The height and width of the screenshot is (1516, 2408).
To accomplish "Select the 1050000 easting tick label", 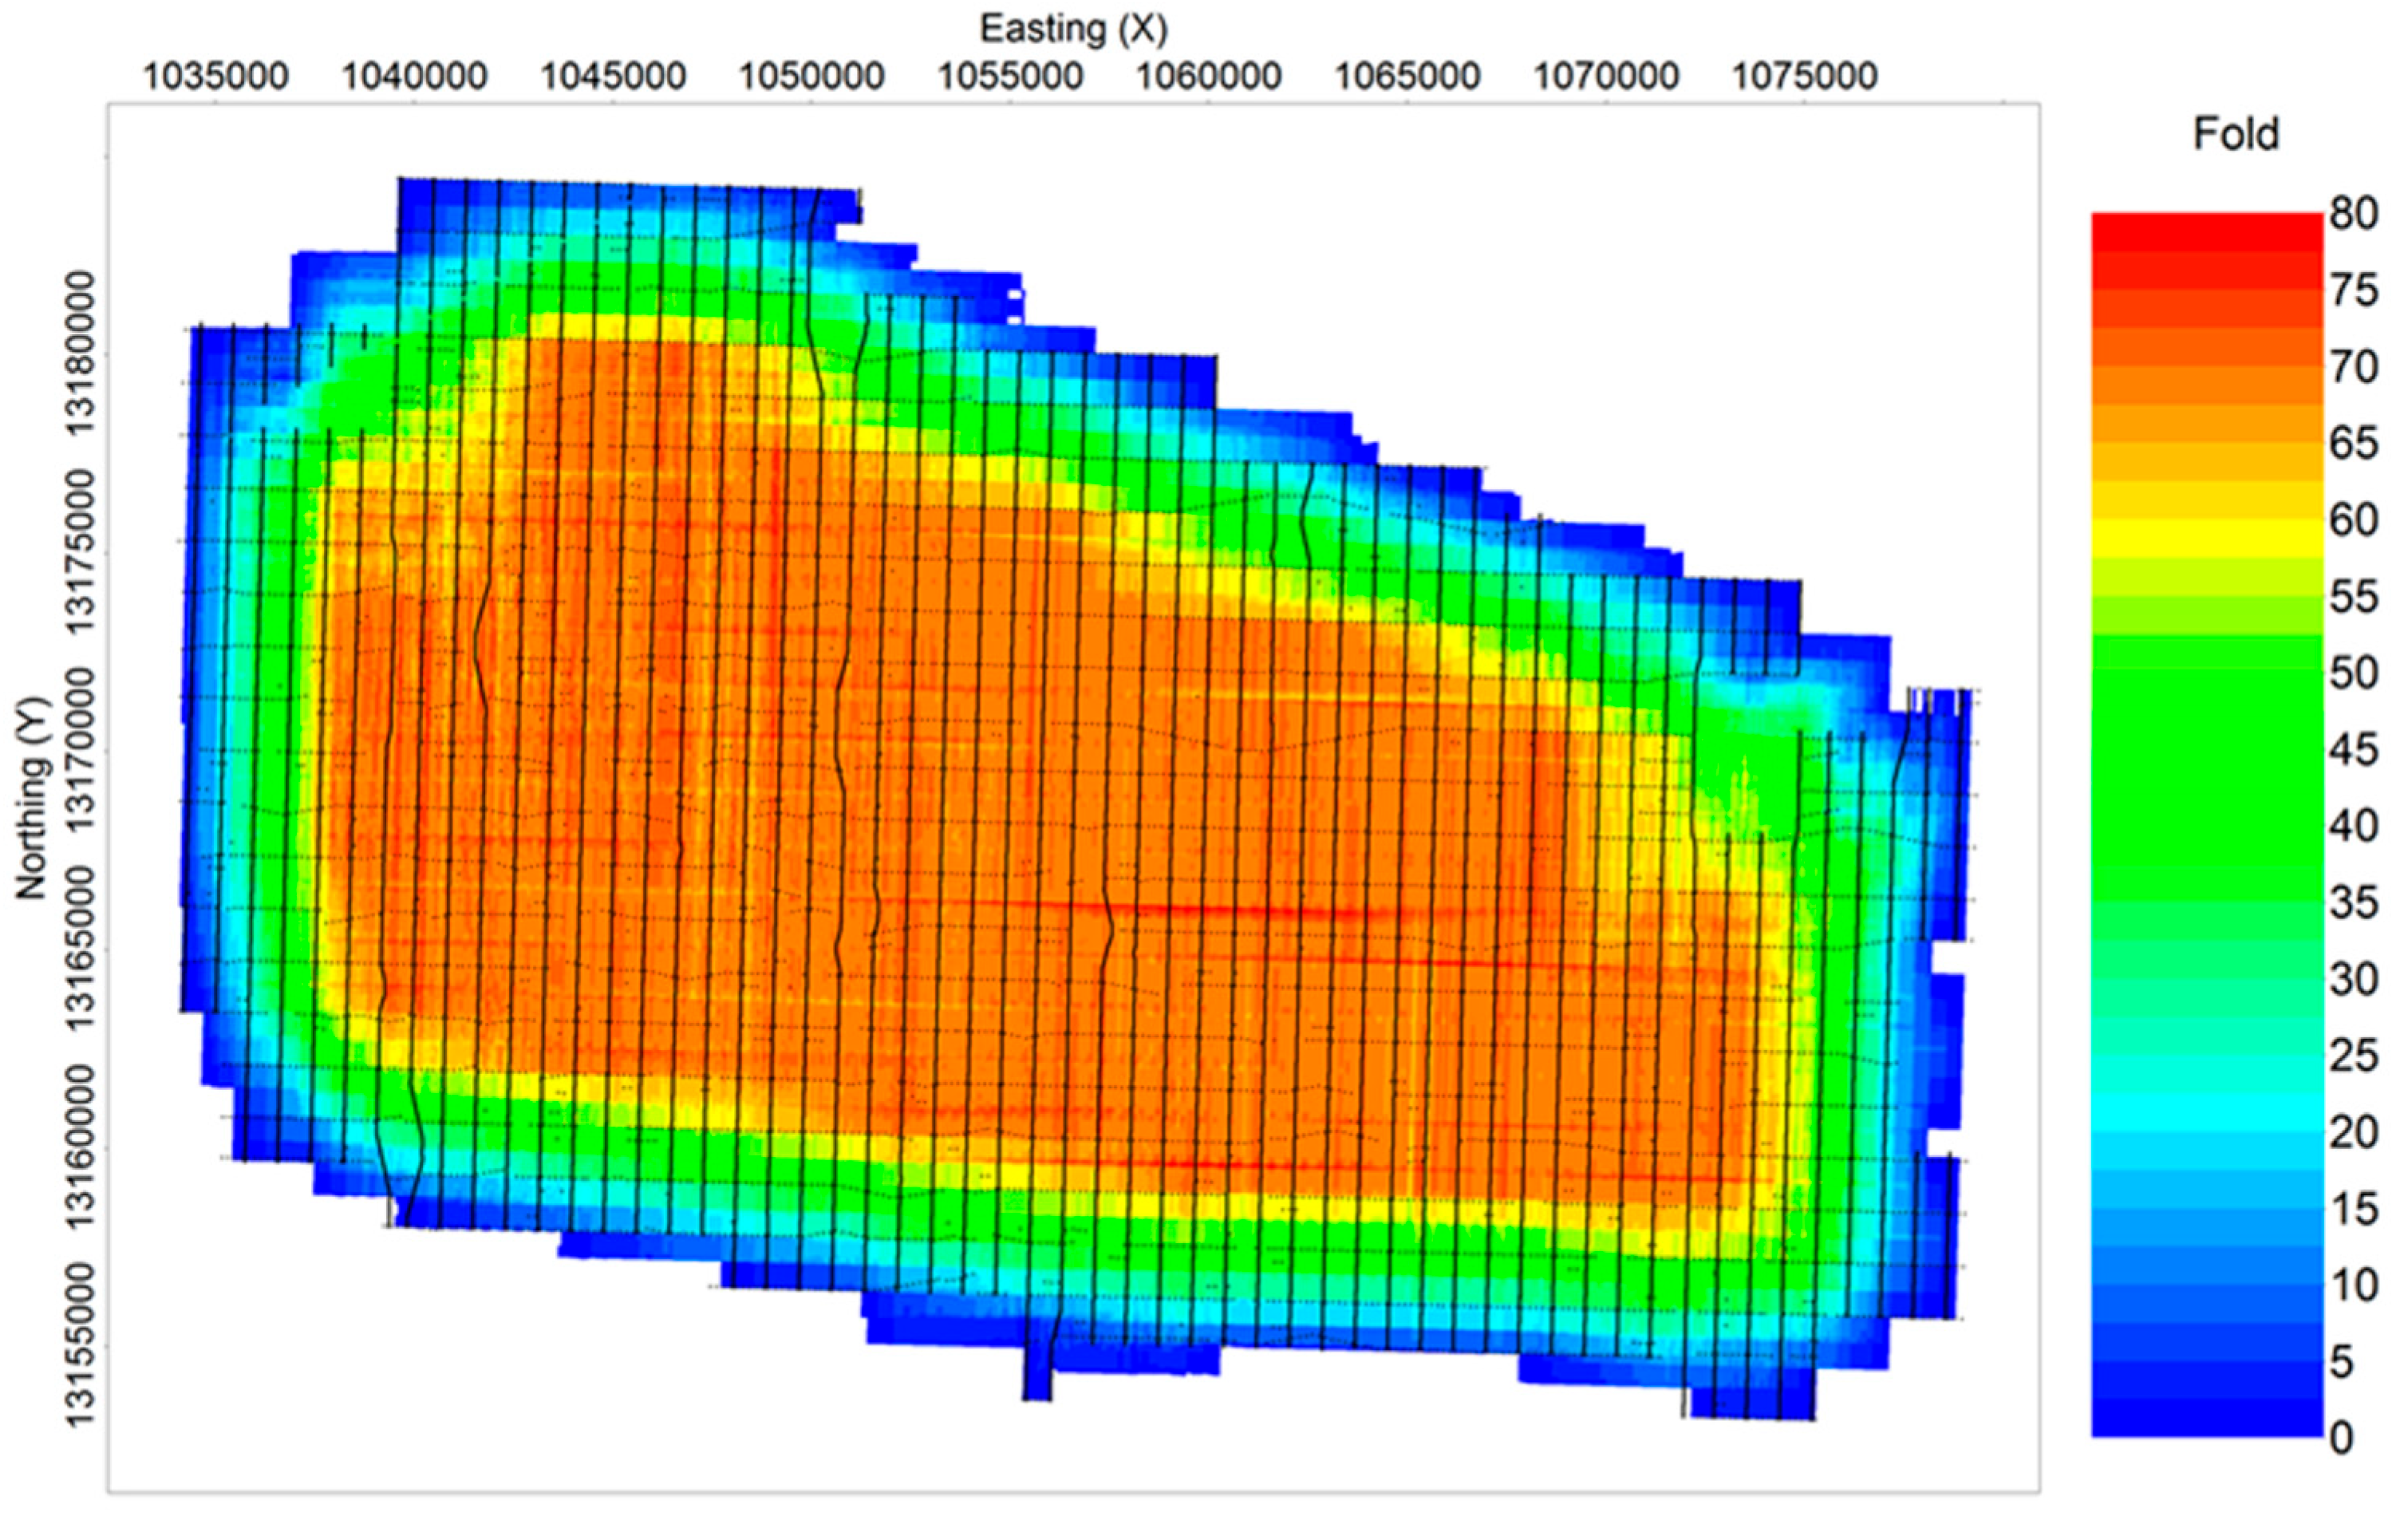I will [811, 76].
